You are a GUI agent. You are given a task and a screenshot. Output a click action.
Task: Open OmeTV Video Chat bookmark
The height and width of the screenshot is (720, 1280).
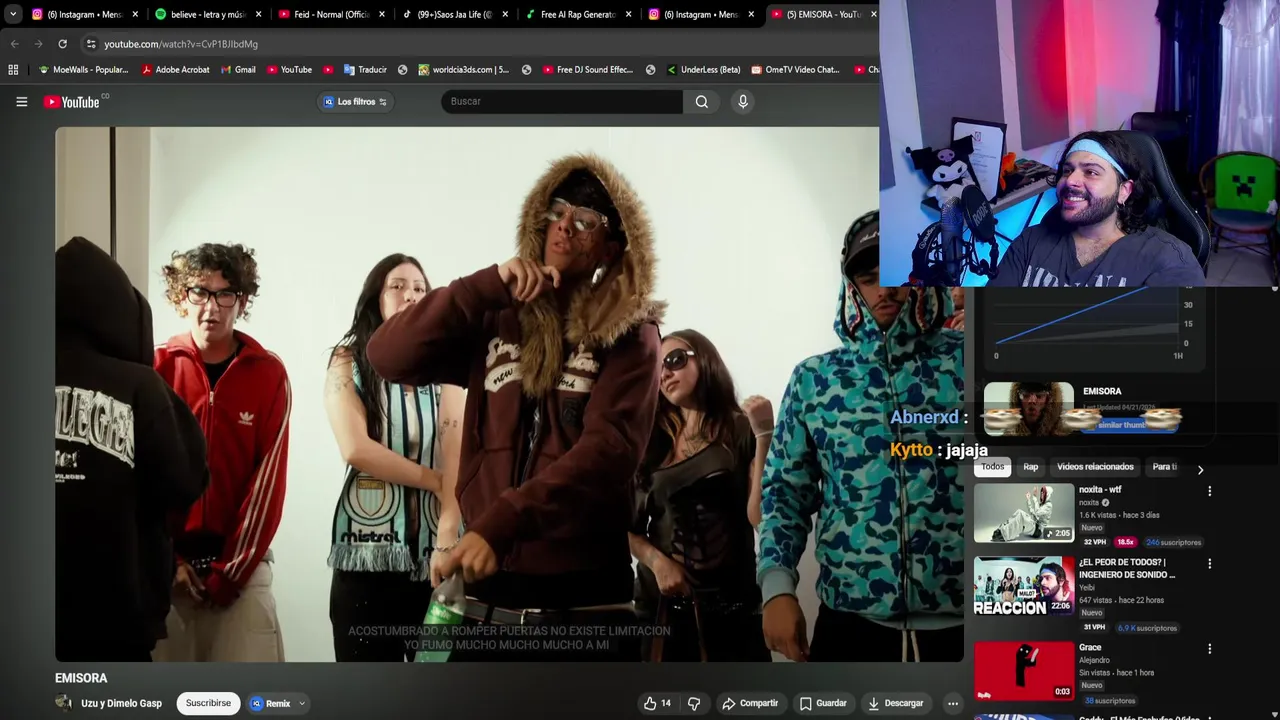795,70
